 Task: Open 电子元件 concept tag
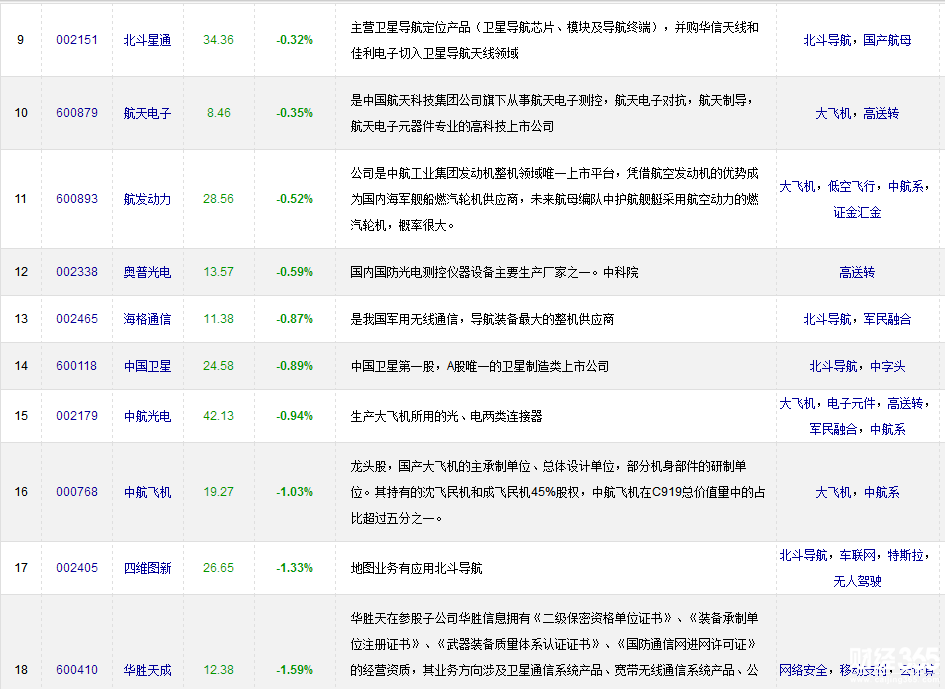click(x=851, y=403)
